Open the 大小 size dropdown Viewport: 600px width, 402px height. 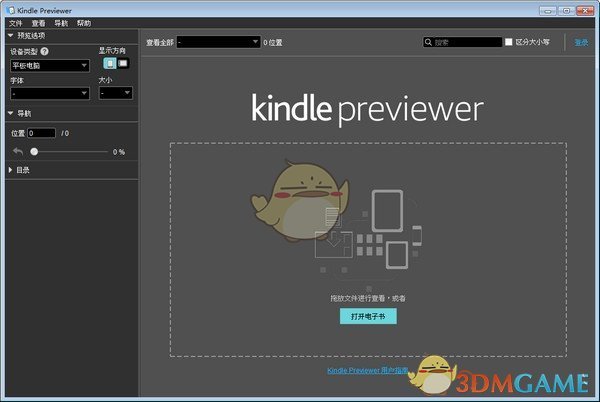[x=116, y=93]
